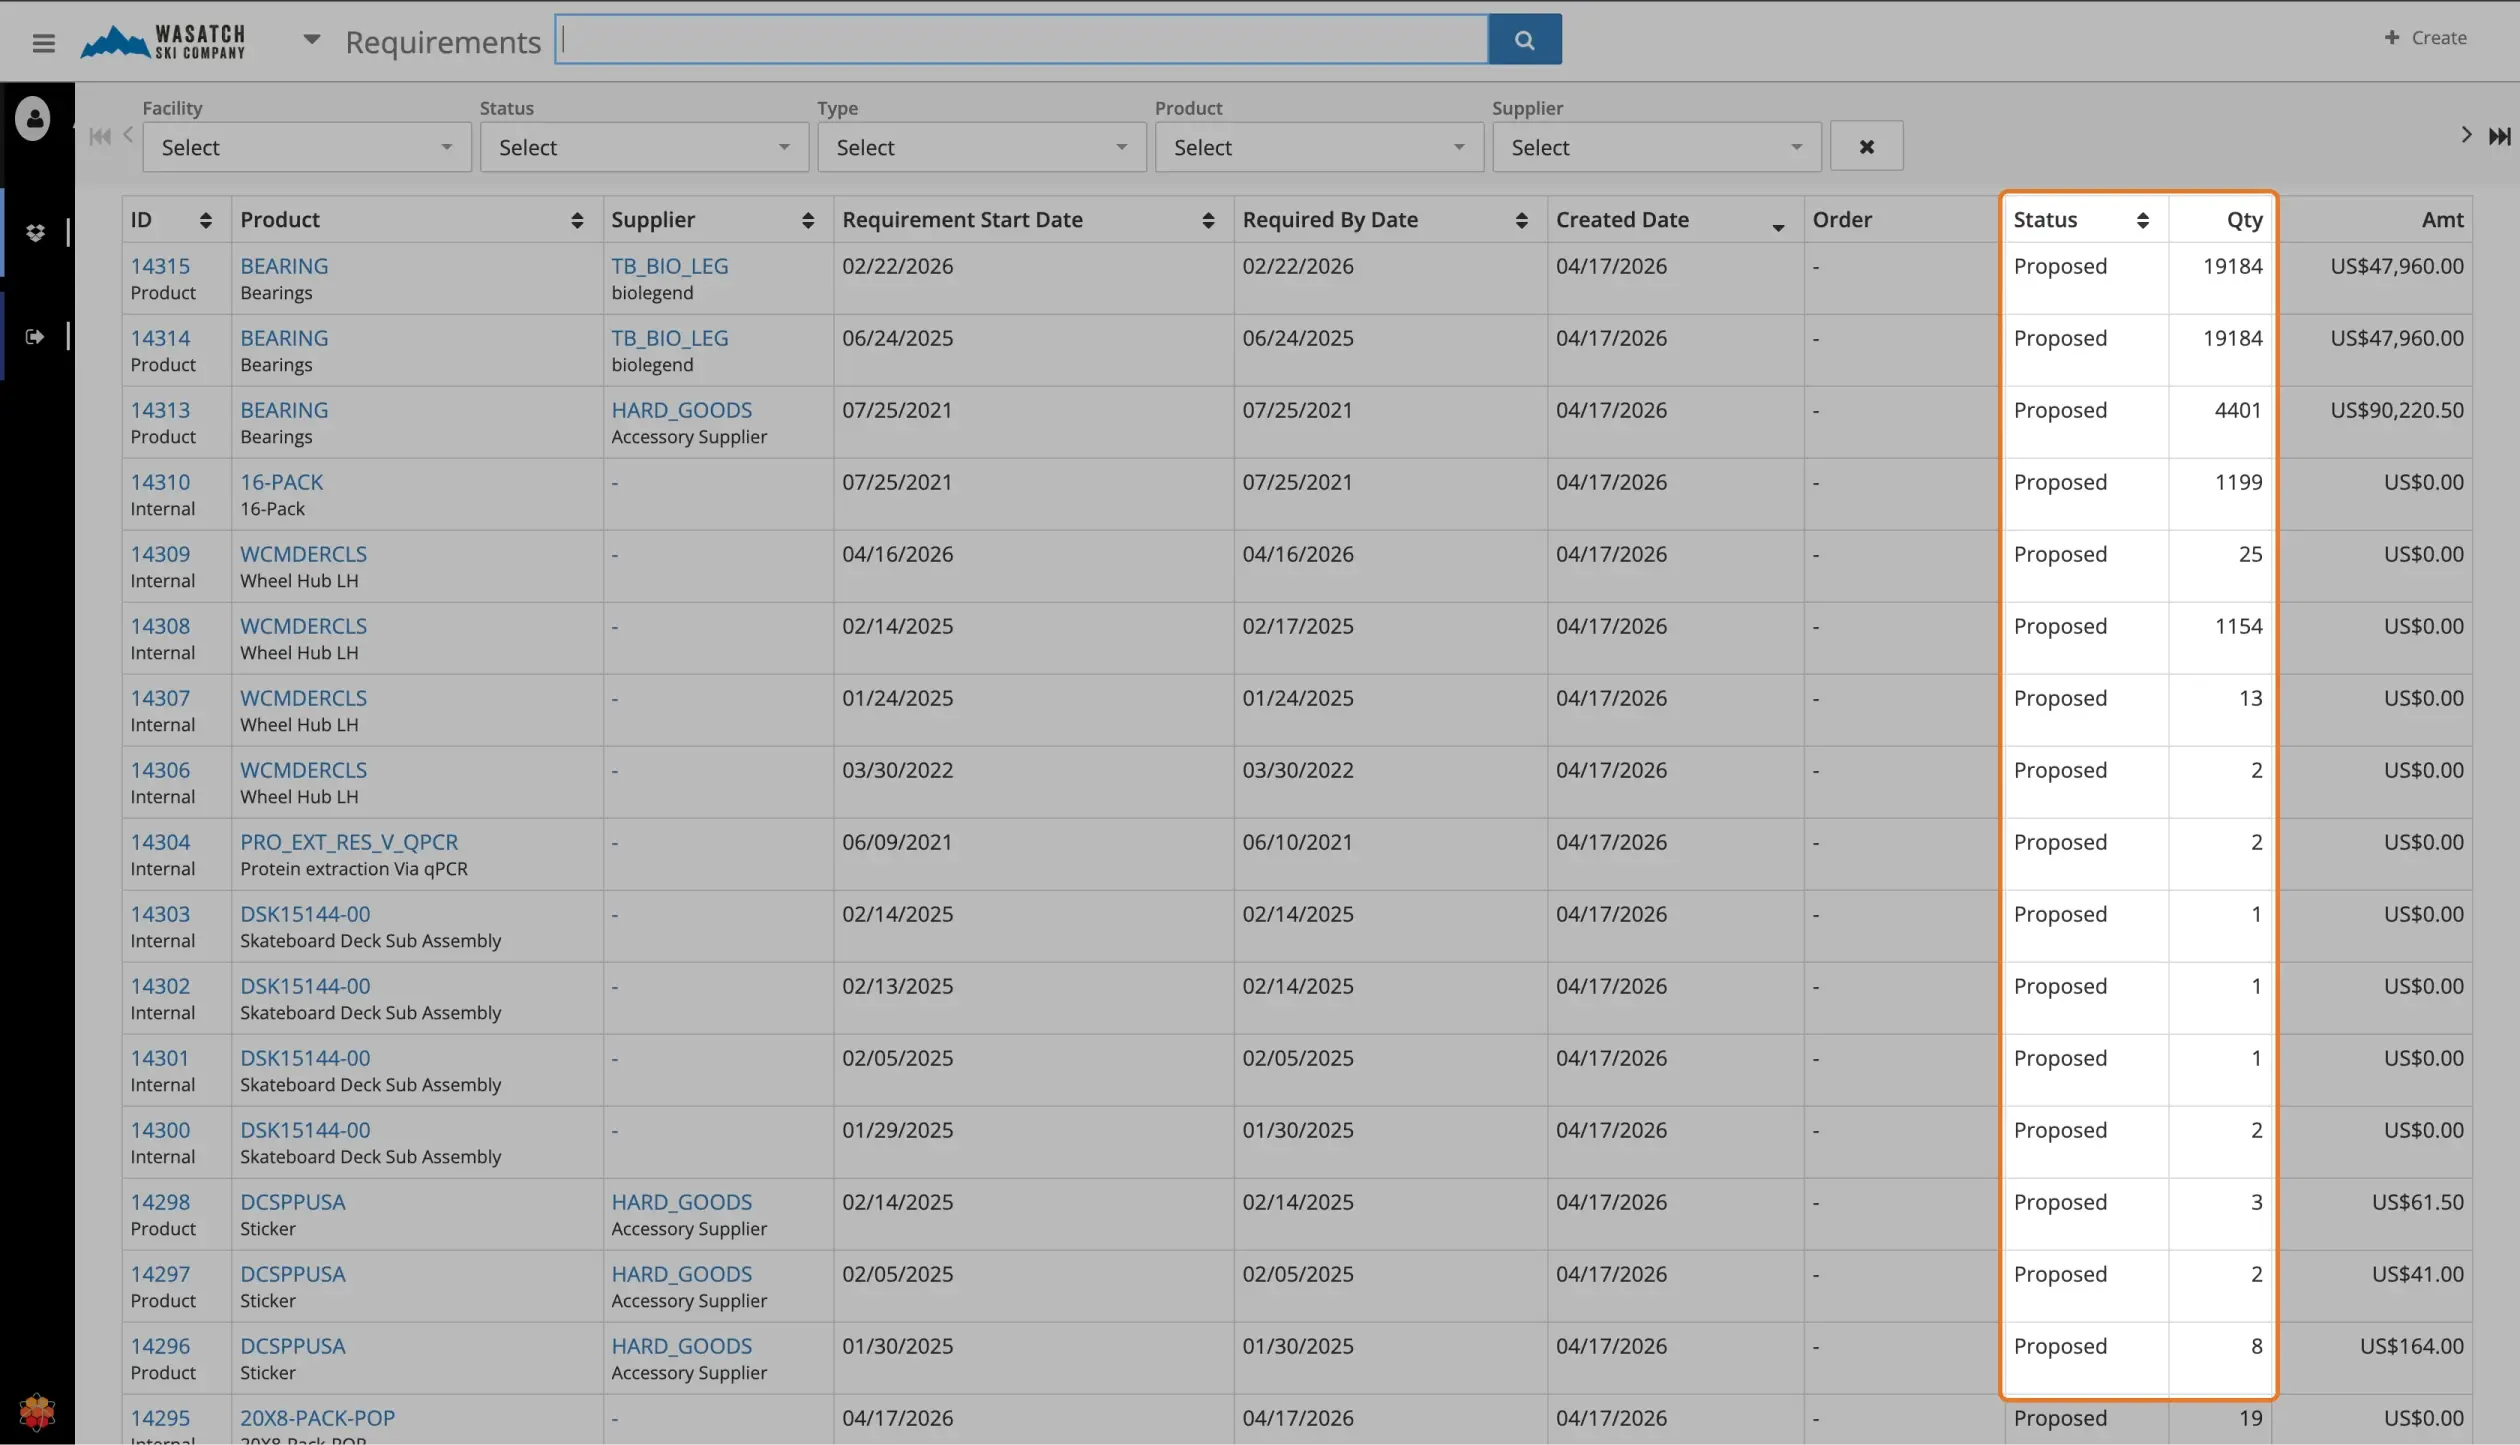Click the search magnifier button
Screen dimensions: 2520x1445
coord(1524,39)
